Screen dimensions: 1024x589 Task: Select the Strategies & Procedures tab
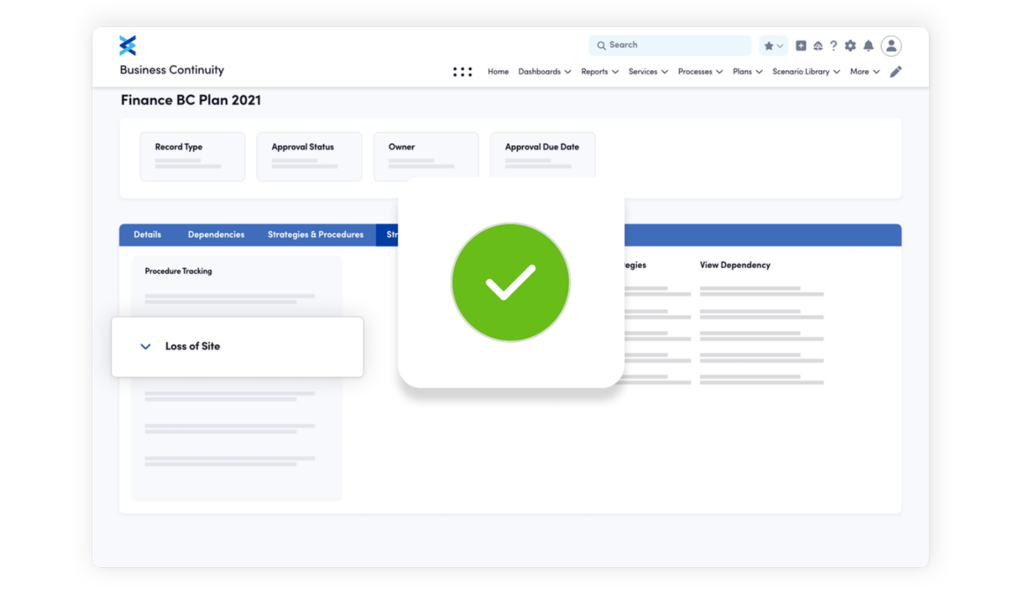[315, 235]
